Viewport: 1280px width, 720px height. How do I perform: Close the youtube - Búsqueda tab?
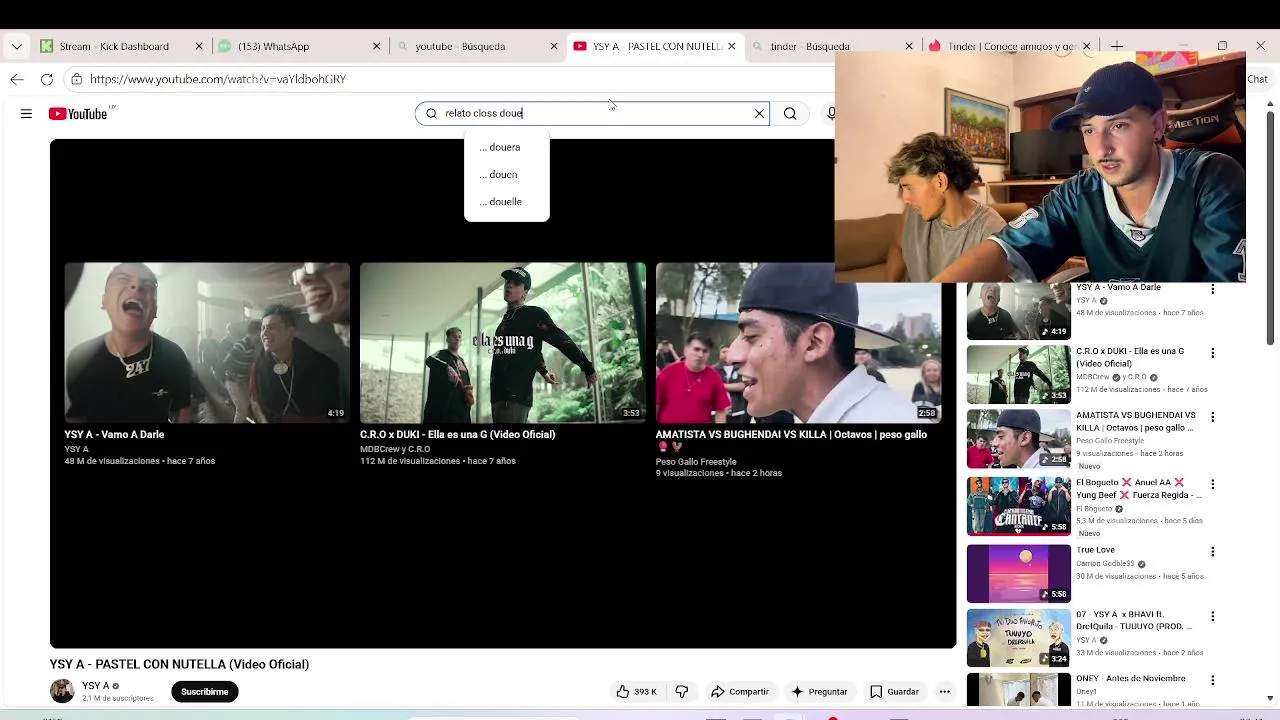click(554, 46)
